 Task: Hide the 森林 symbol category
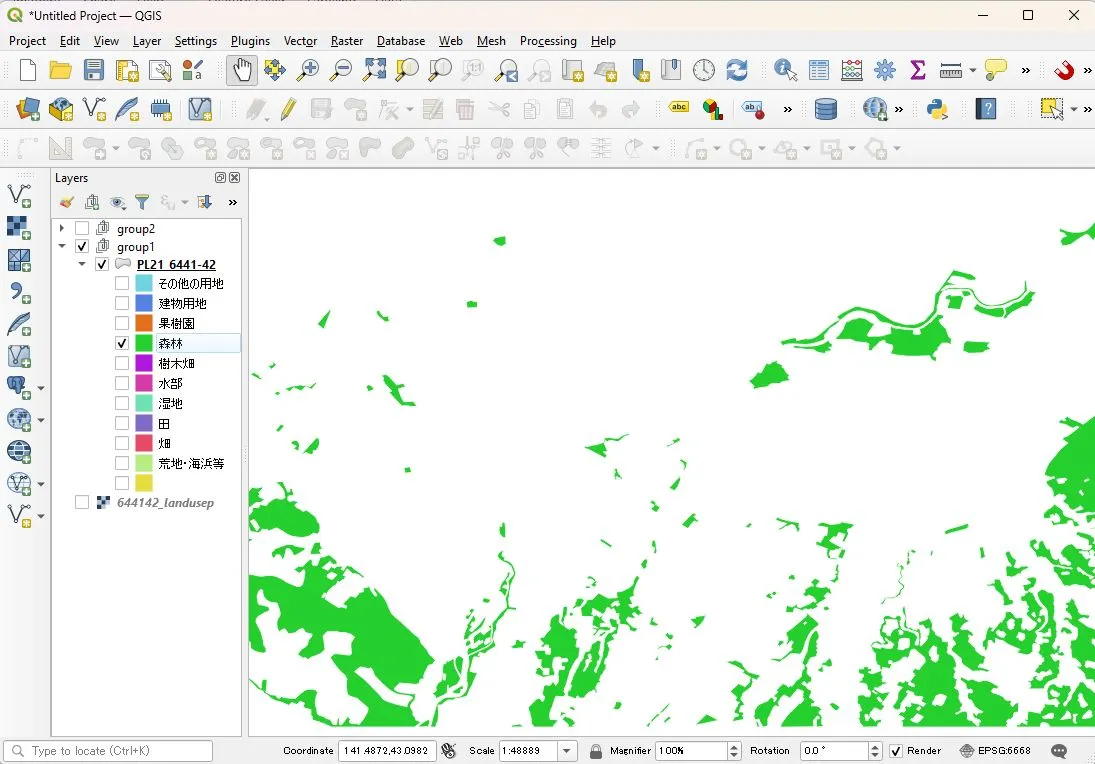[x=122, y=342]
